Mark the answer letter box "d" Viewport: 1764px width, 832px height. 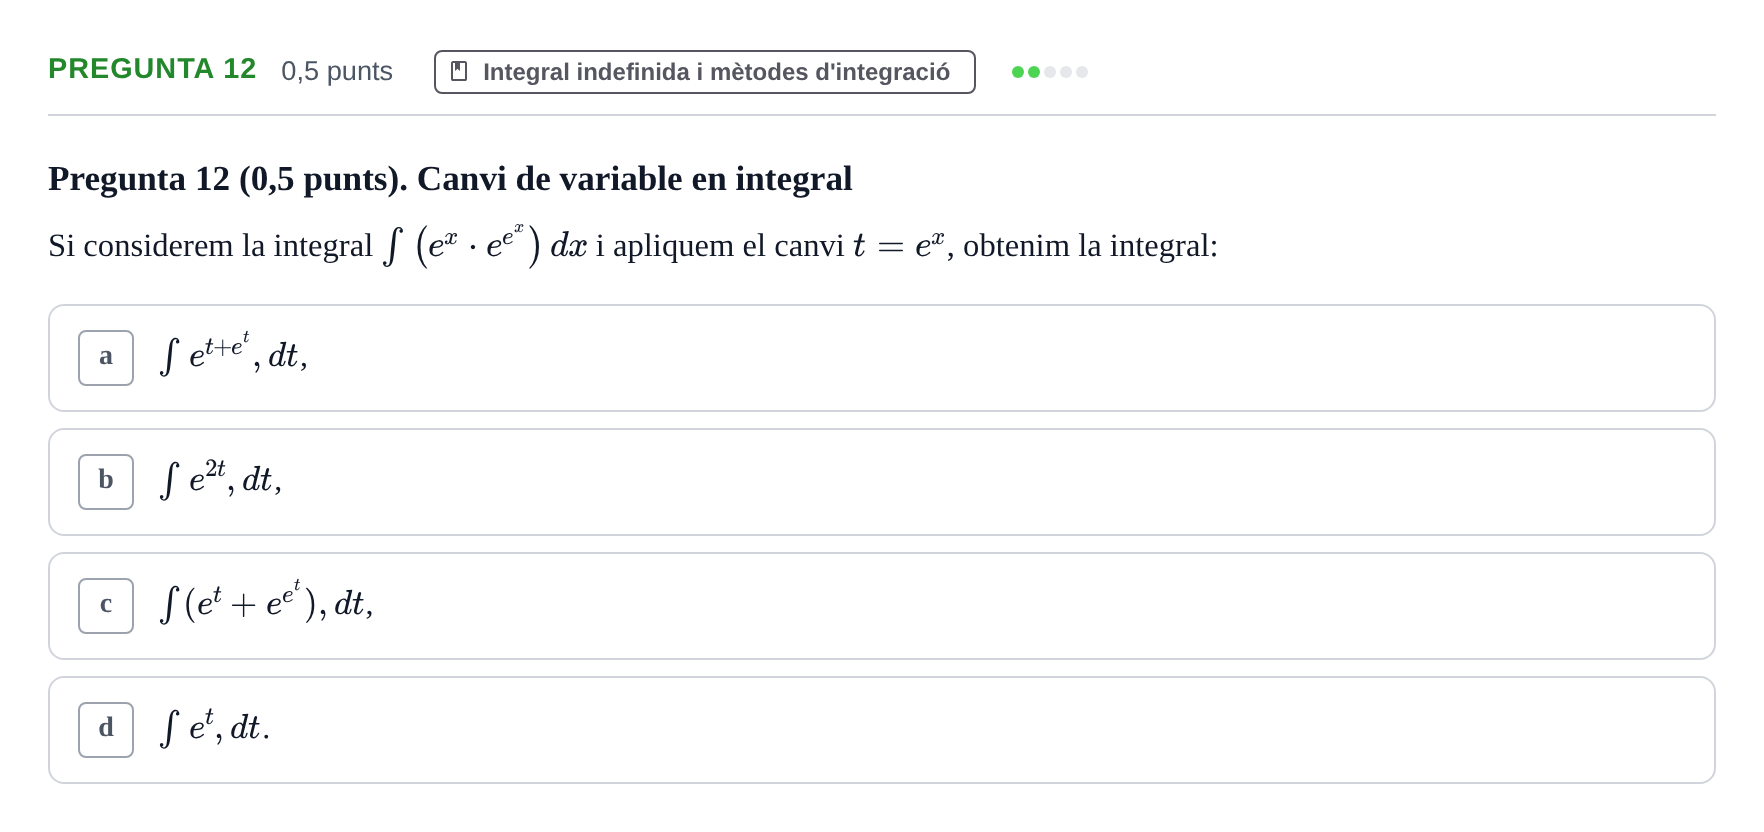(x=106, y=730)
